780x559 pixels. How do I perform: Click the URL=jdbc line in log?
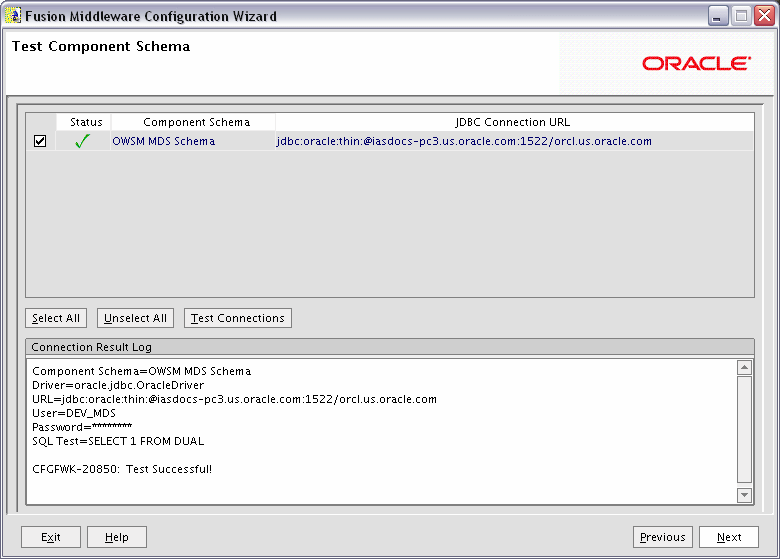point(234,399)
